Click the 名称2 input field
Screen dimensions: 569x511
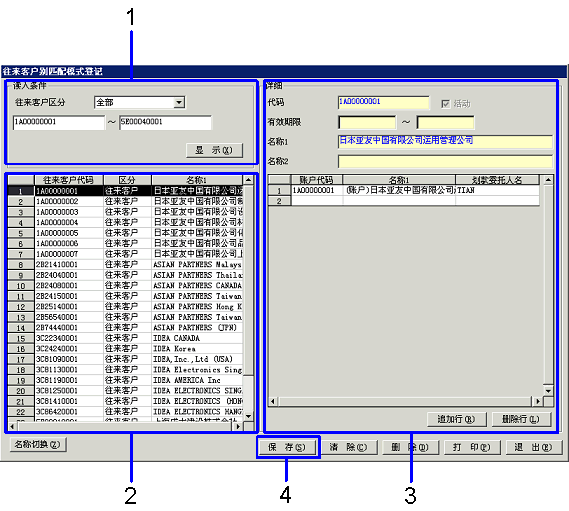click(x=445, y=162)
